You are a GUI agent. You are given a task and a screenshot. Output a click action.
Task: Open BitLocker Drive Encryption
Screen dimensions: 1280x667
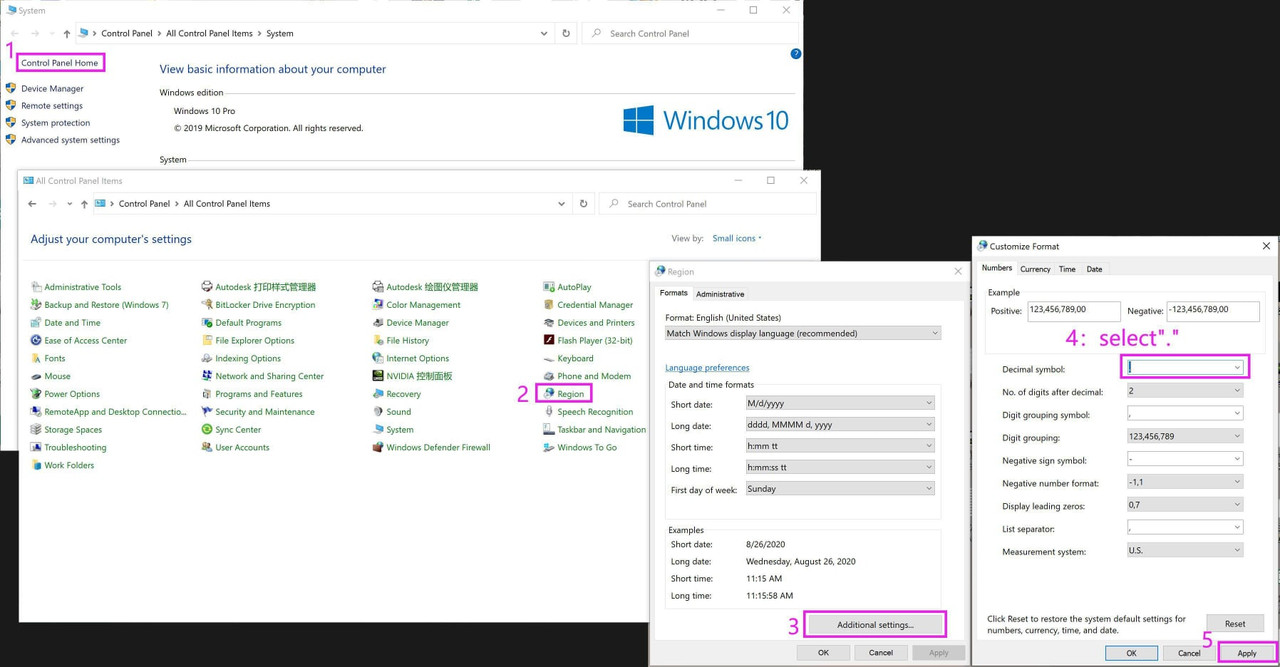click(x=258, y=305)
